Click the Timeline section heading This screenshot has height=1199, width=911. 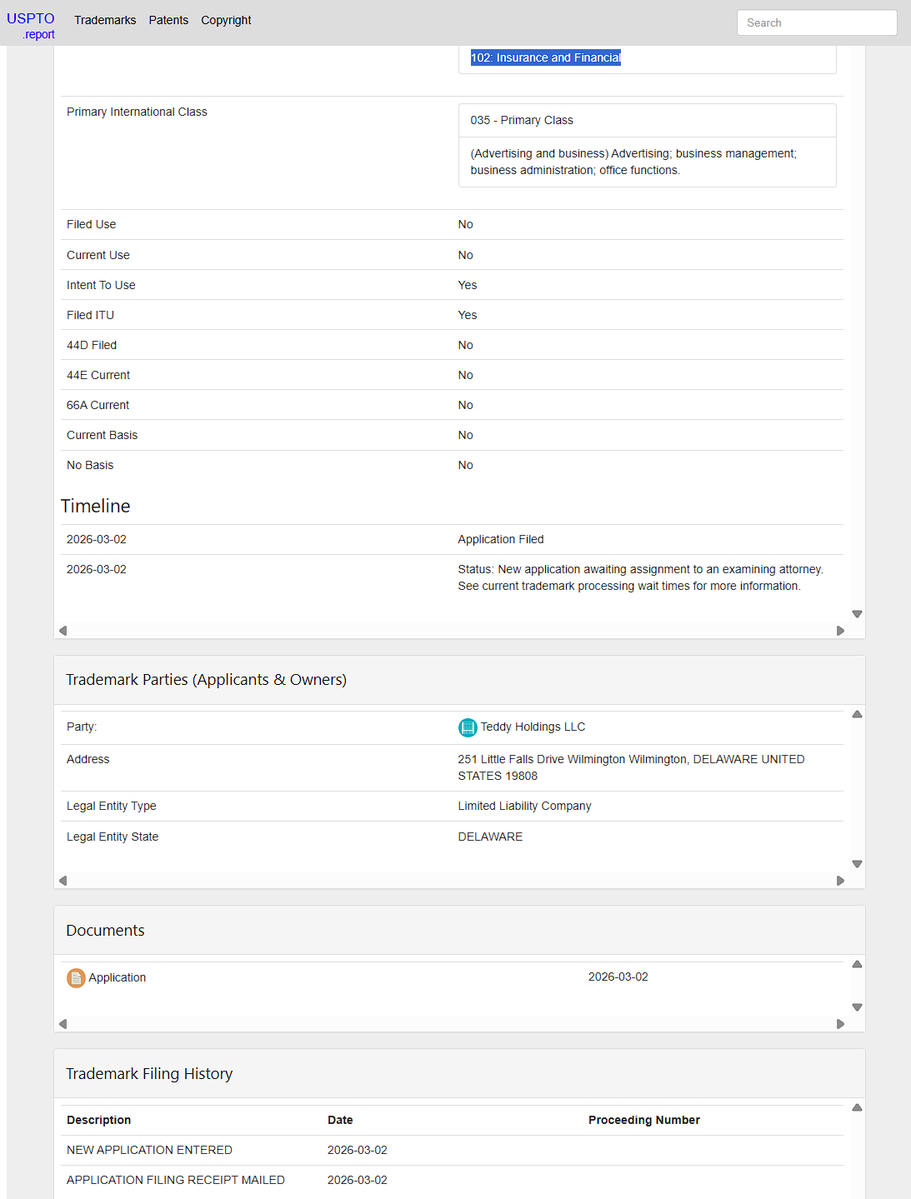[96, 505]
